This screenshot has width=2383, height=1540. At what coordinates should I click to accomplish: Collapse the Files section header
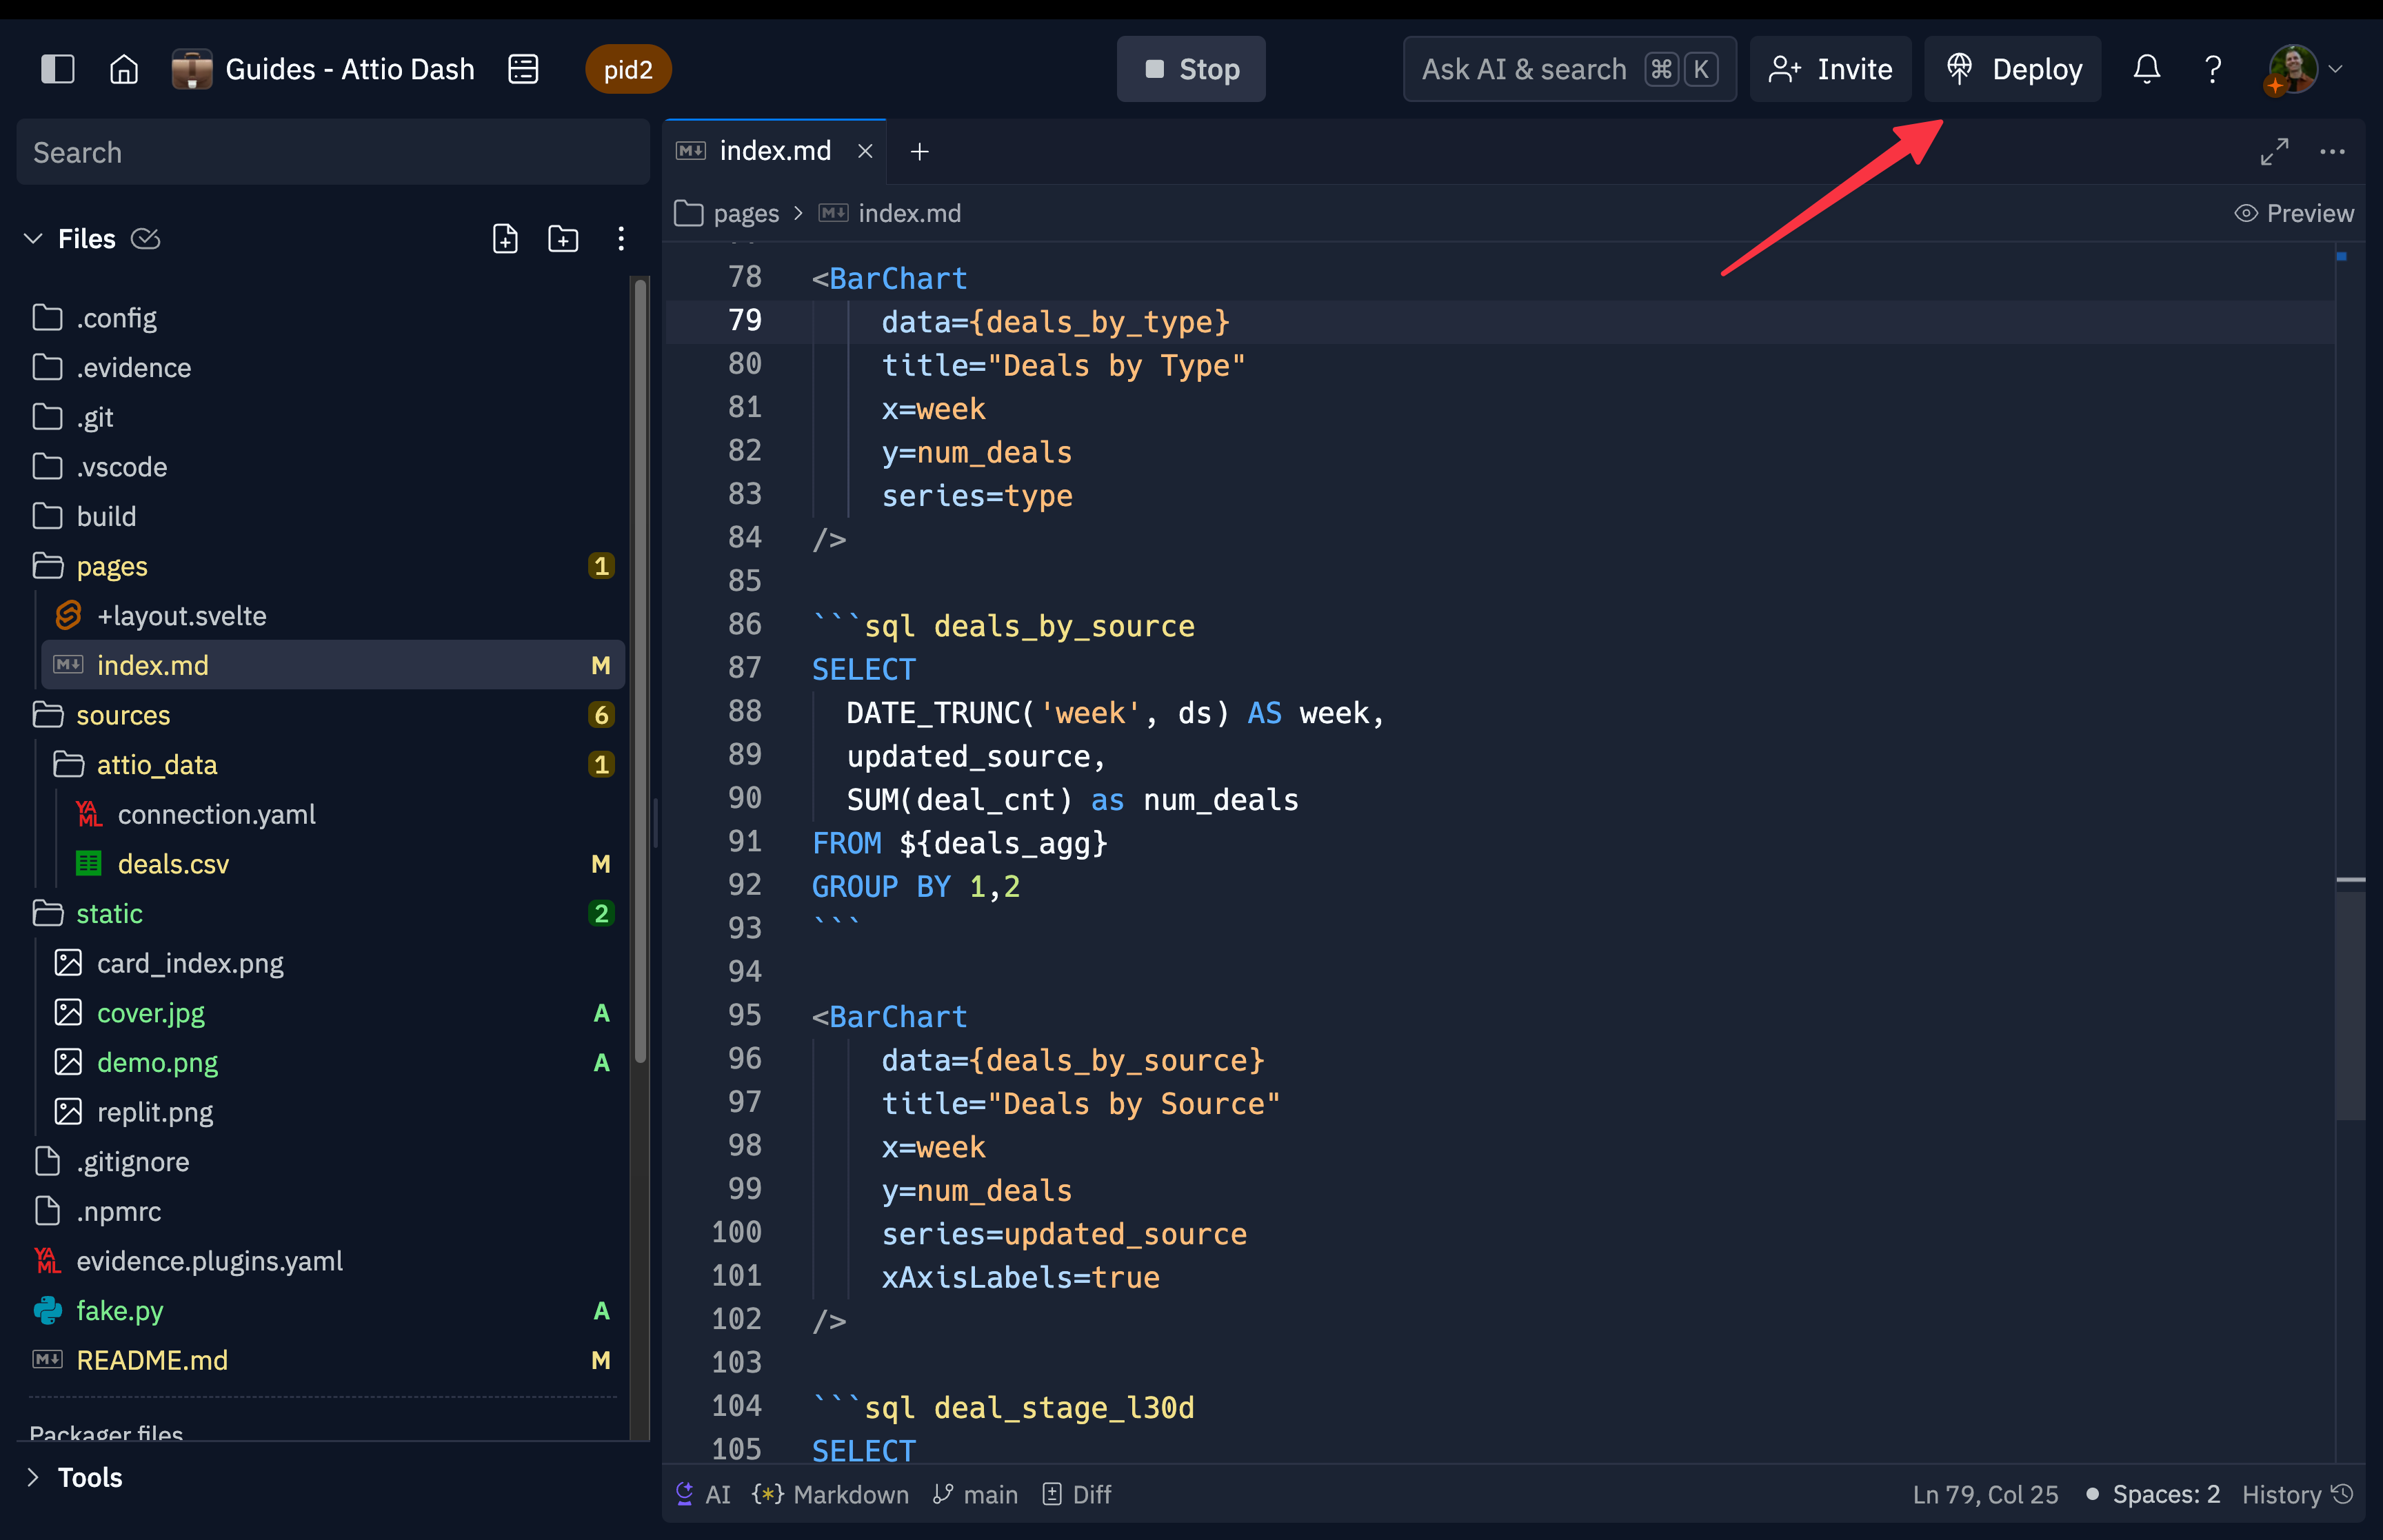pos(33,238)
